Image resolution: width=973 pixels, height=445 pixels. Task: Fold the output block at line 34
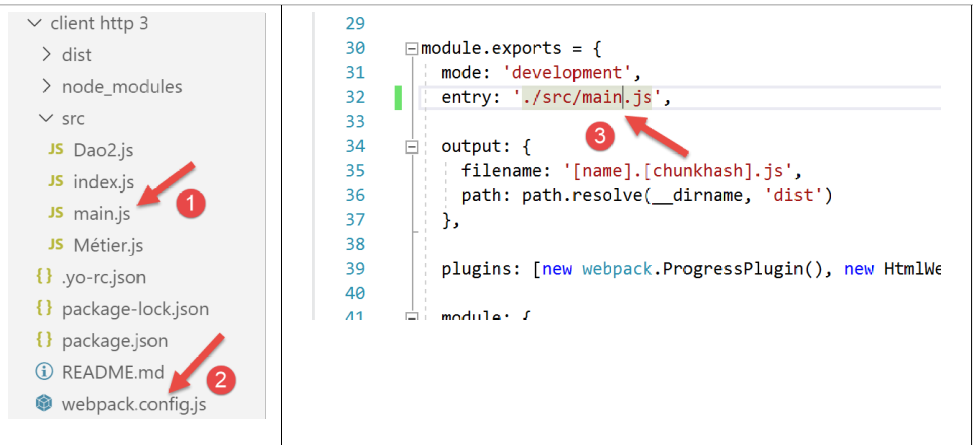click(x=410, y=147)
